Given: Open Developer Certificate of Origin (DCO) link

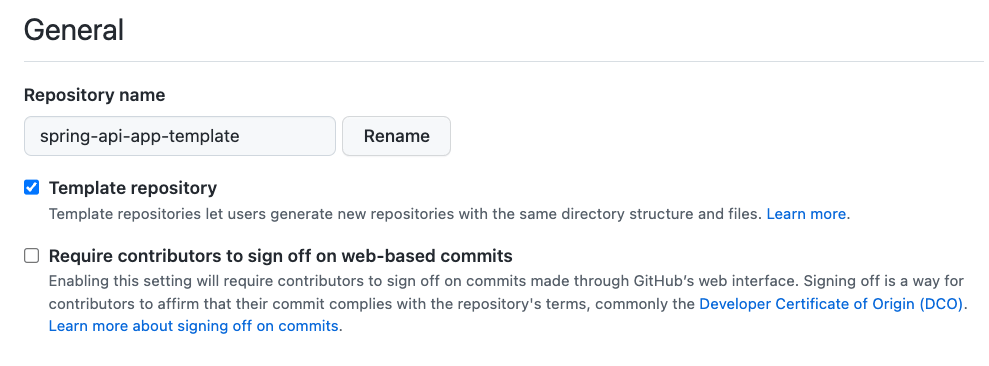Looking at the screenshot, I should click(831, 304).
